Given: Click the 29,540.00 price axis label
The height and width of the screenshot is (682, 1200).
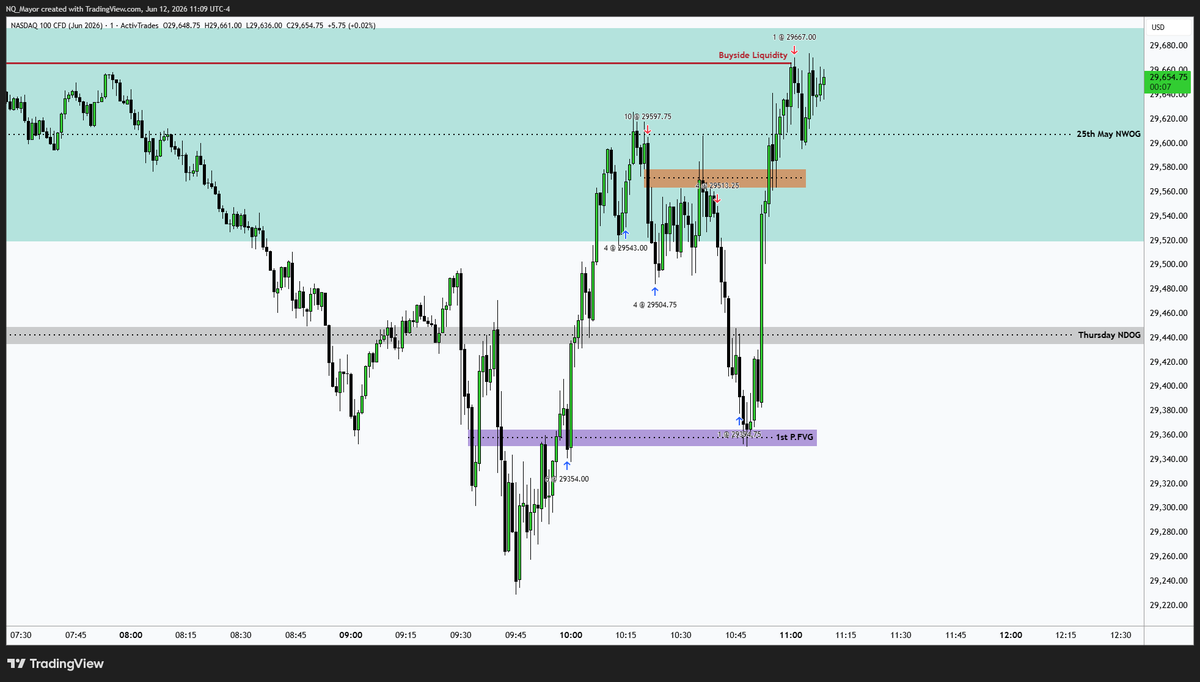Looking at the screenshot, I should pos(1168,216).
